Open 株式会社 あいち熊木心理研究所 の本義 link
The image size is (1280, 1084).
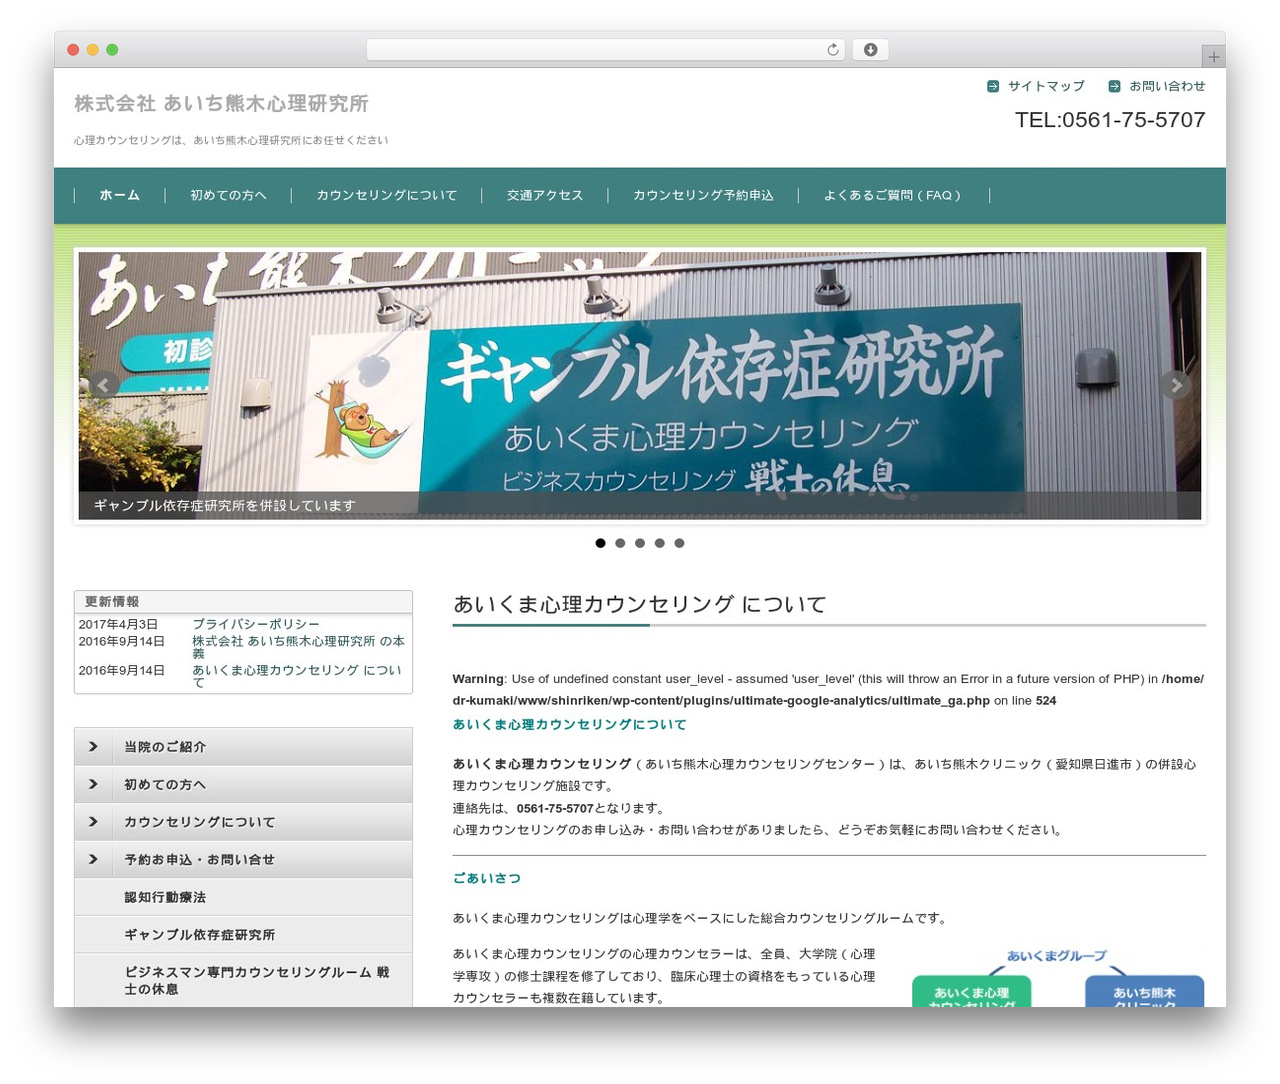coord(298,647)
